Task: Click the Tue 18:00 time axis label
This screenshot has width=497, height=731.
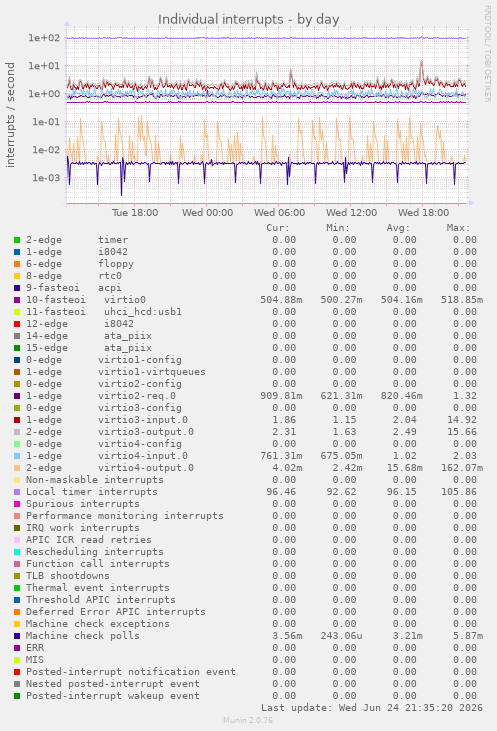Action: [x=135, y=213]
